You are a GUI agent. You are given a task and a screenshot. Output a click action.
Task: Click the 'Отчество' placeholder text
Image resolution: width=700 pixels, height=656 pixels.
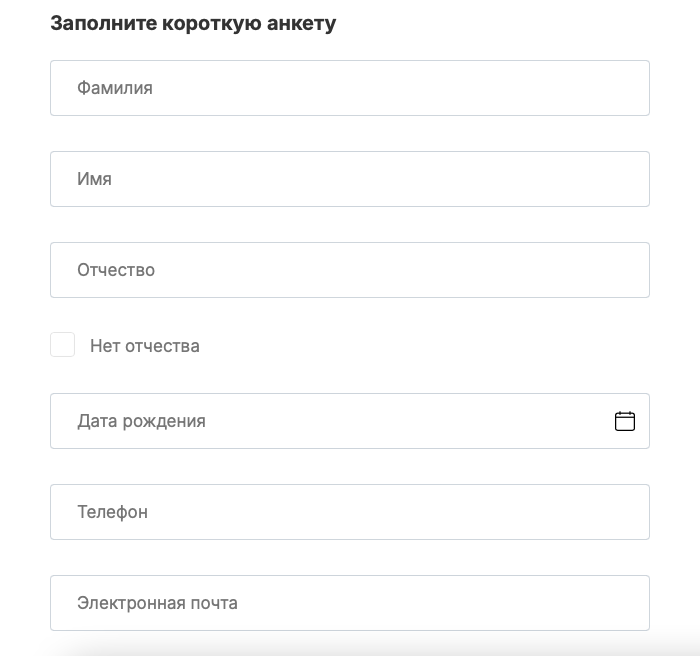(x=116, y=270)
